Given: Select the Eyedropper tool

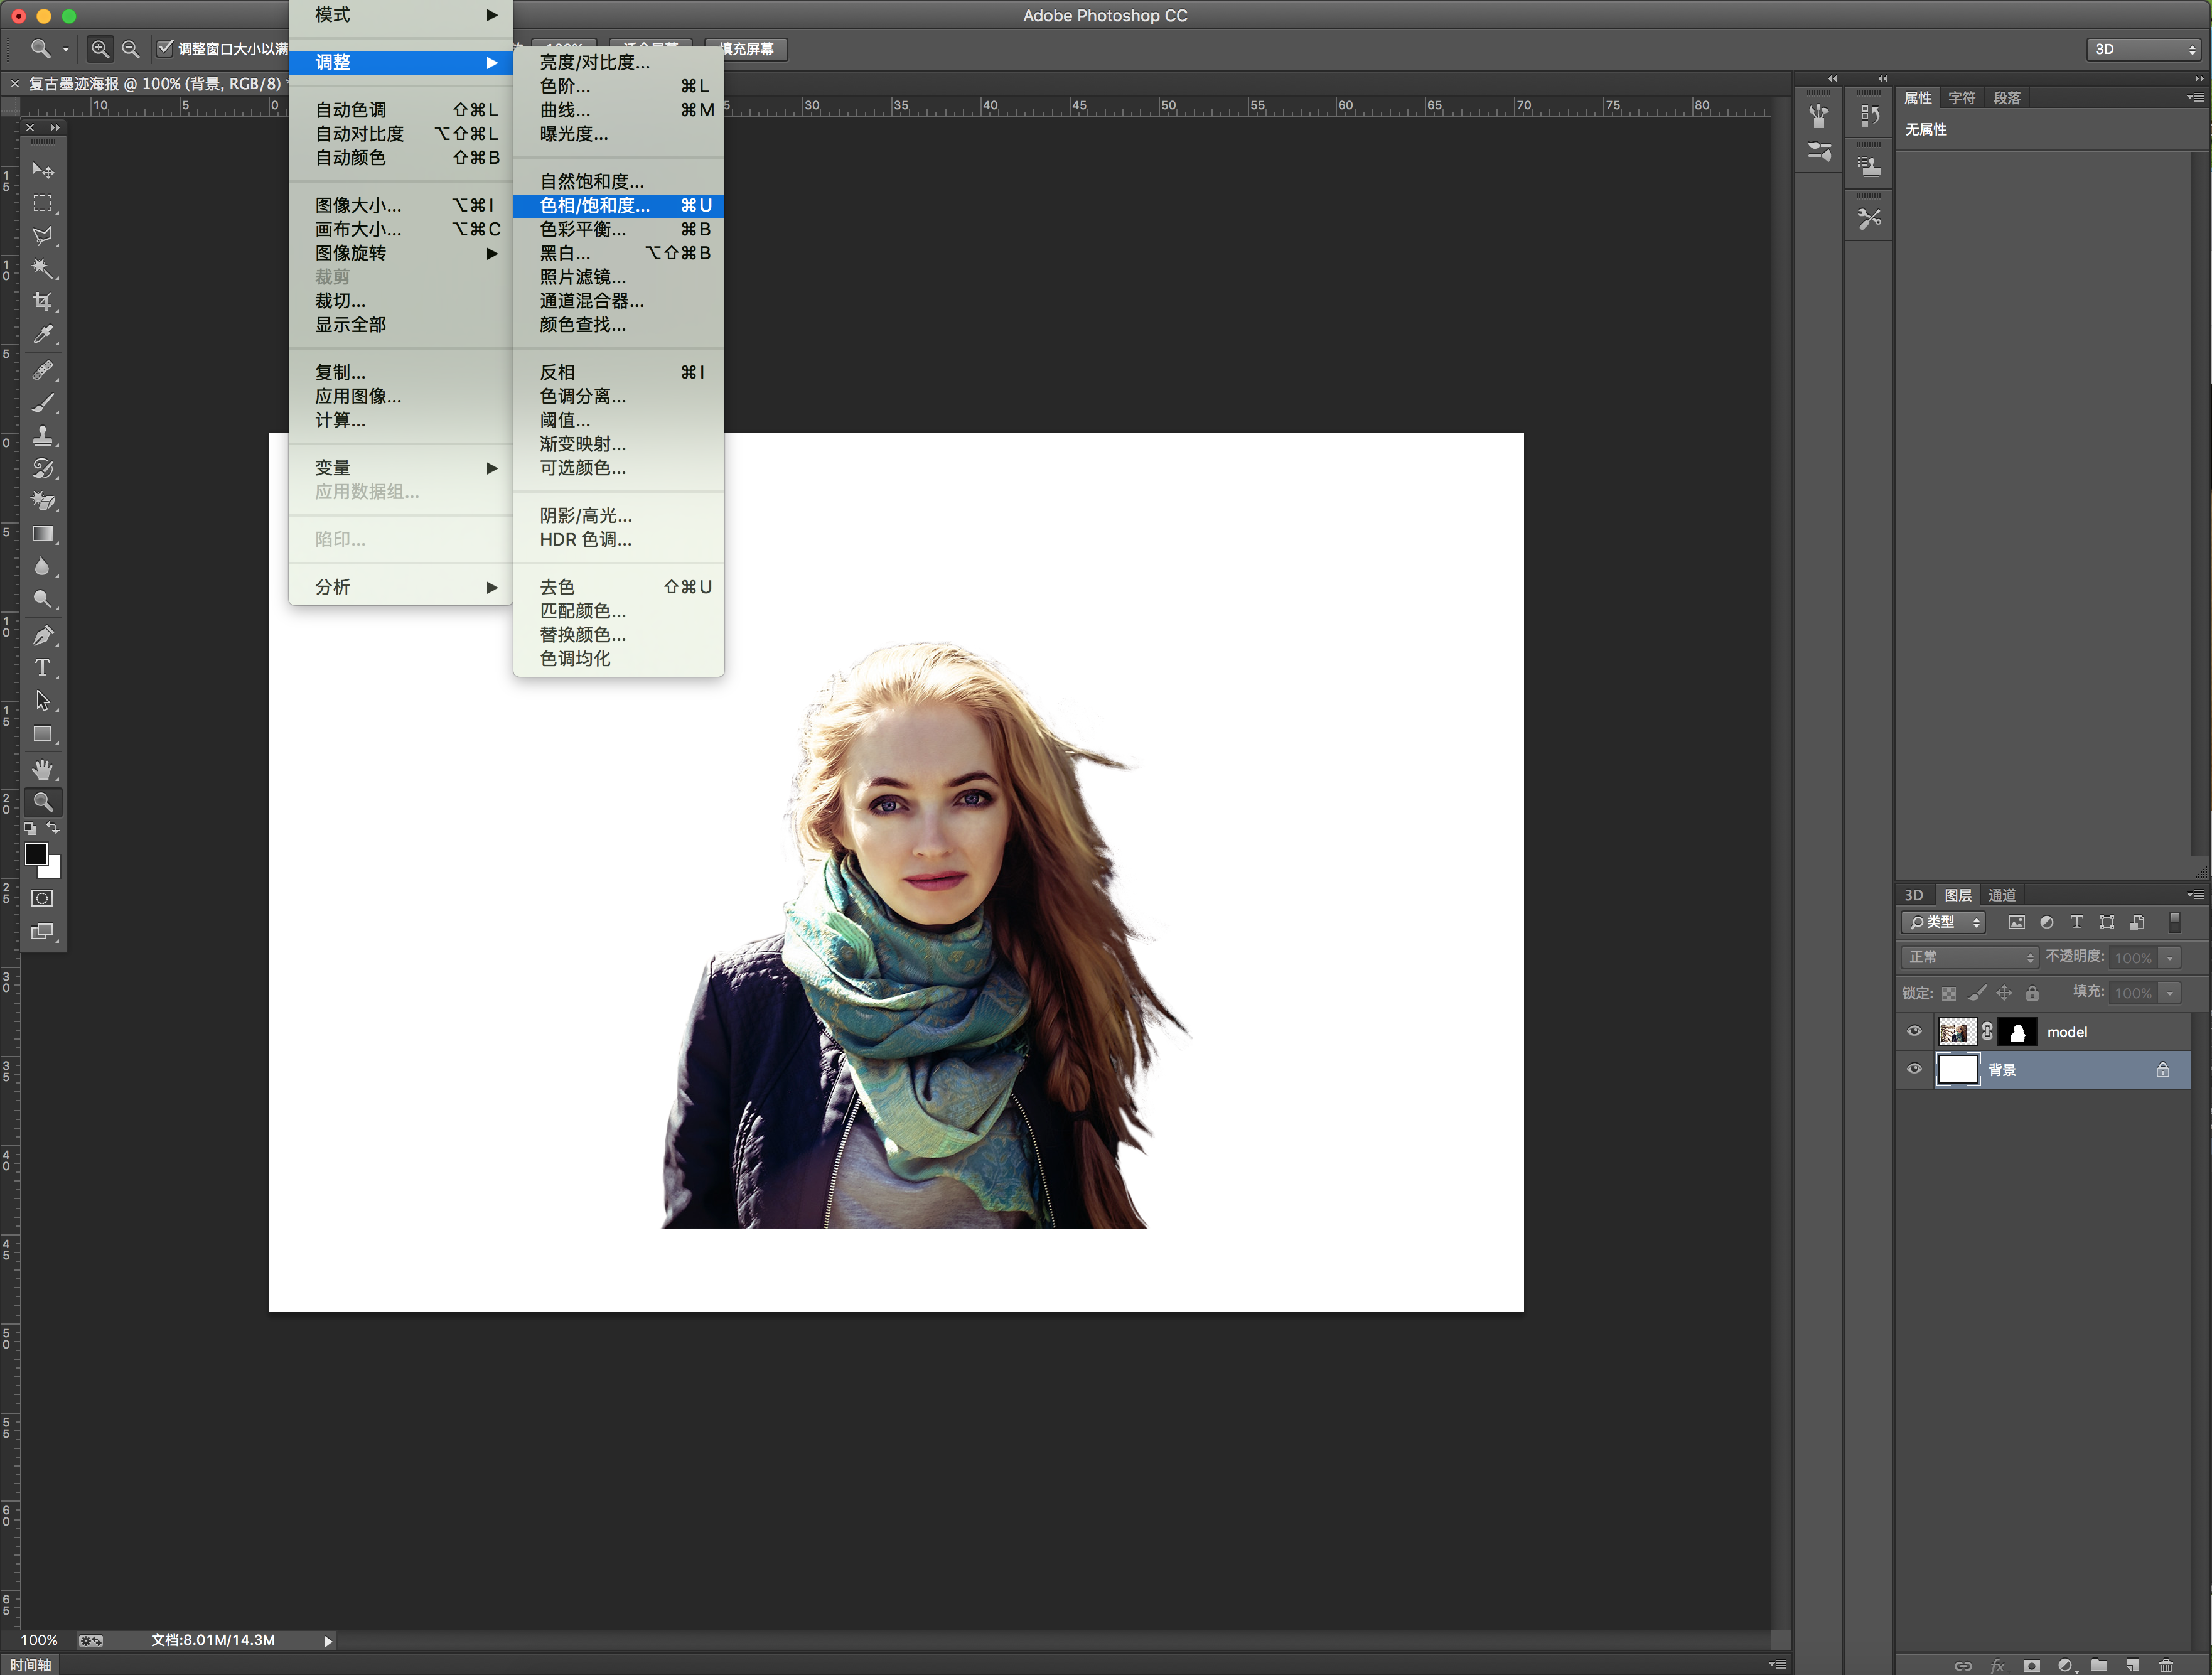Looking at the screenshot, I should tap(42, 335).
